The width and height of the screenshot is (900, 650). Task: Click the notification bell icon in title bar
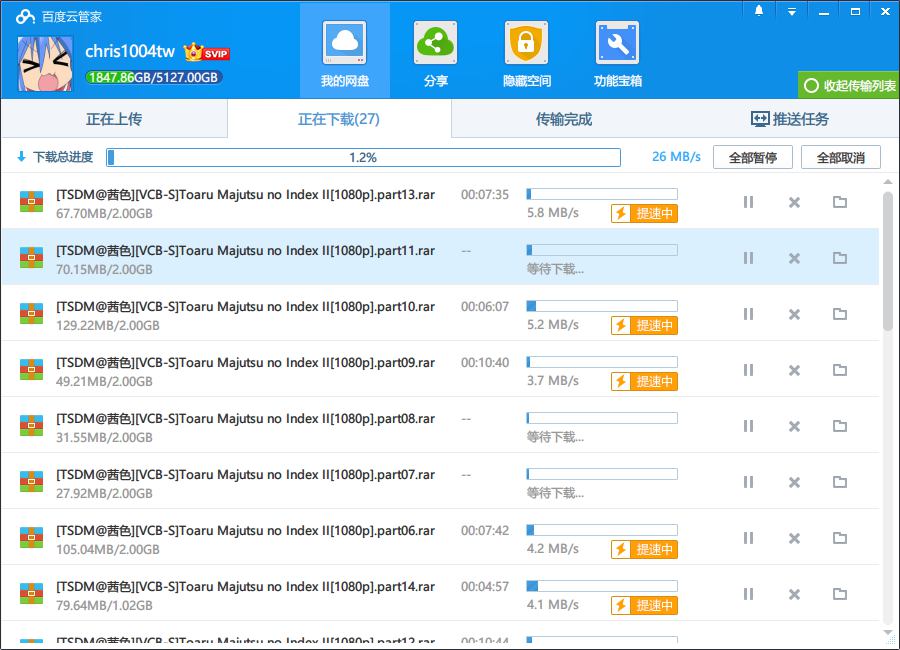[759, 11]
